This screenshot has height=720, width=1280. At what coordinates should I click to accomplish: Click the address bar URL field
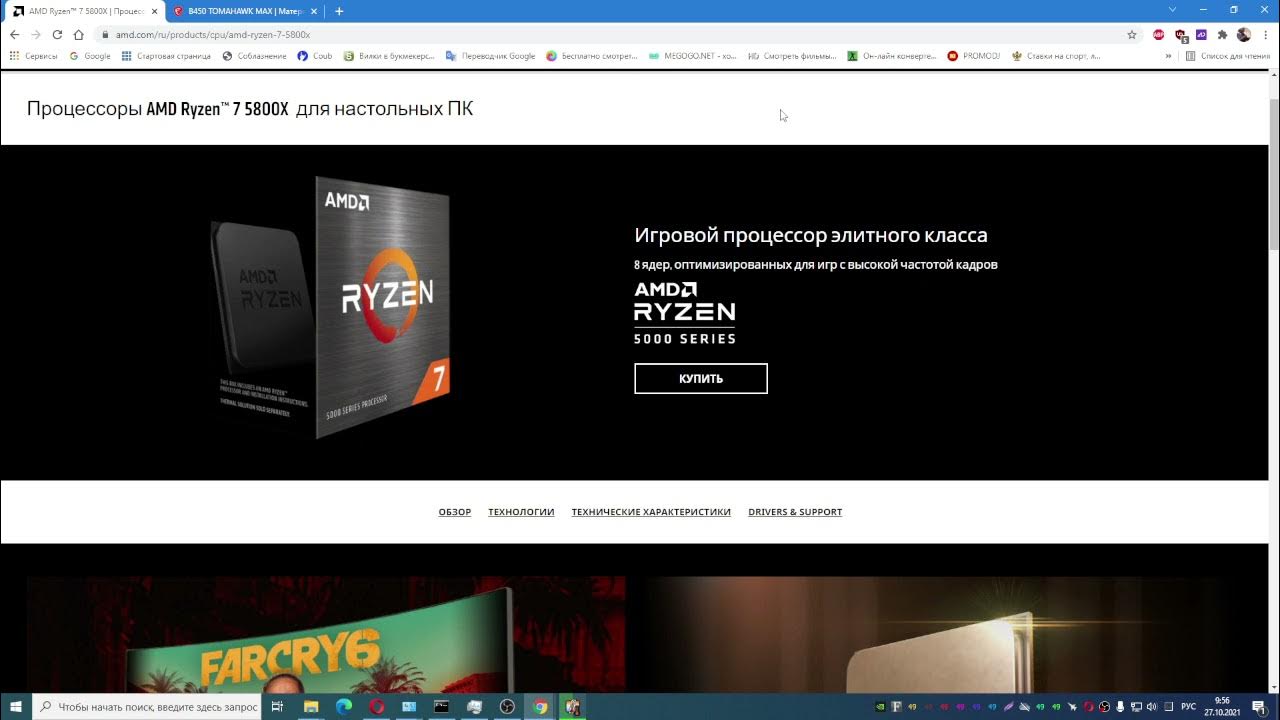pos(620,34)
